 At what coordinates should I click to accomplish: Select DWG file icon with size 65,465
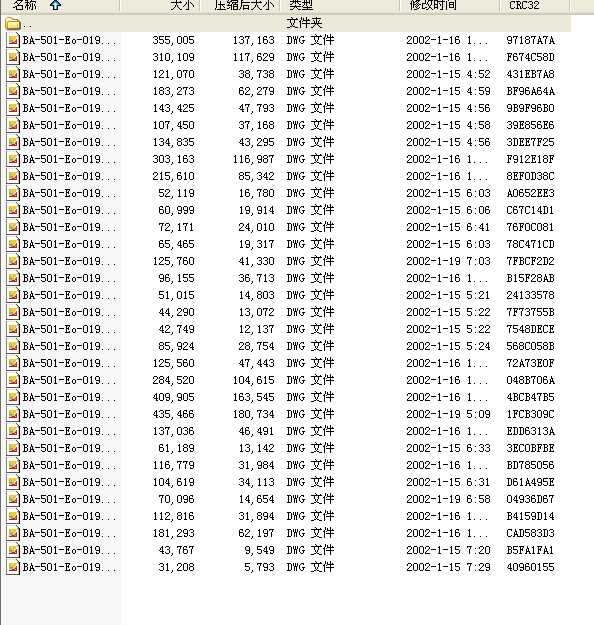point(13,244)
